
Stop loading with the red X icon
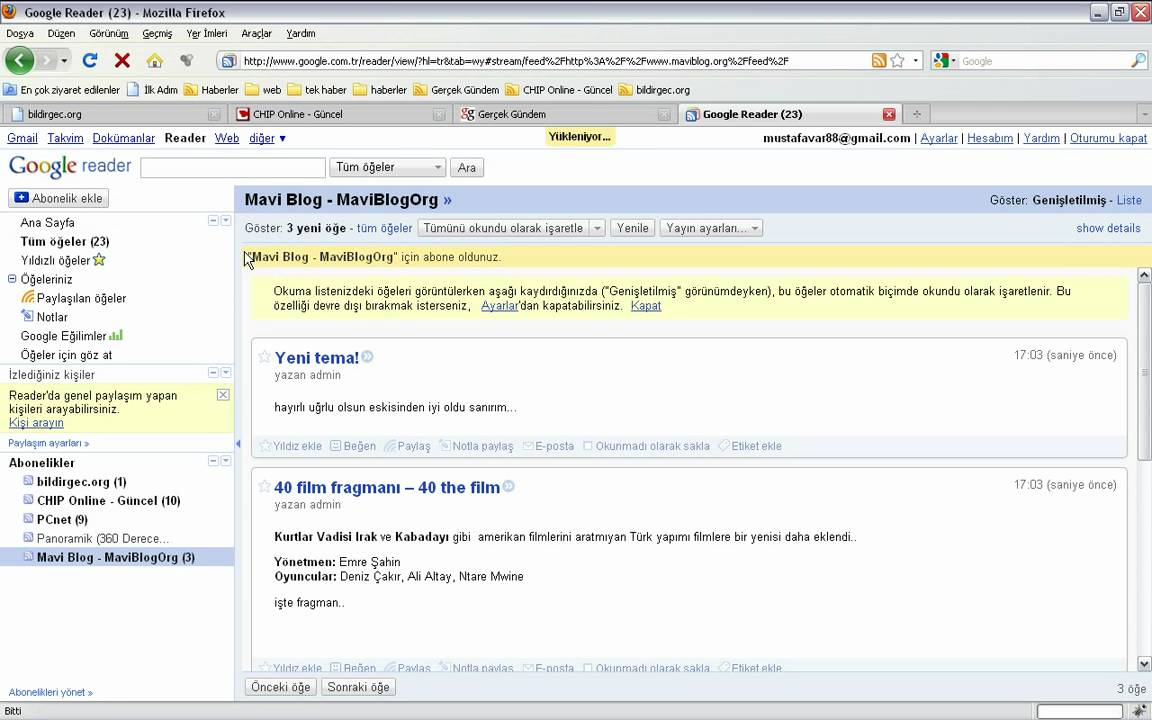pos(122,60)
